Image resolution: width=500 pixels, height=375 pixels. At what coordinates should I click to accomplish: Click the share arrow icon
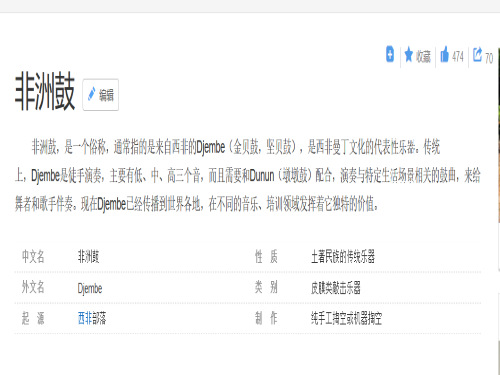[477, 54]
